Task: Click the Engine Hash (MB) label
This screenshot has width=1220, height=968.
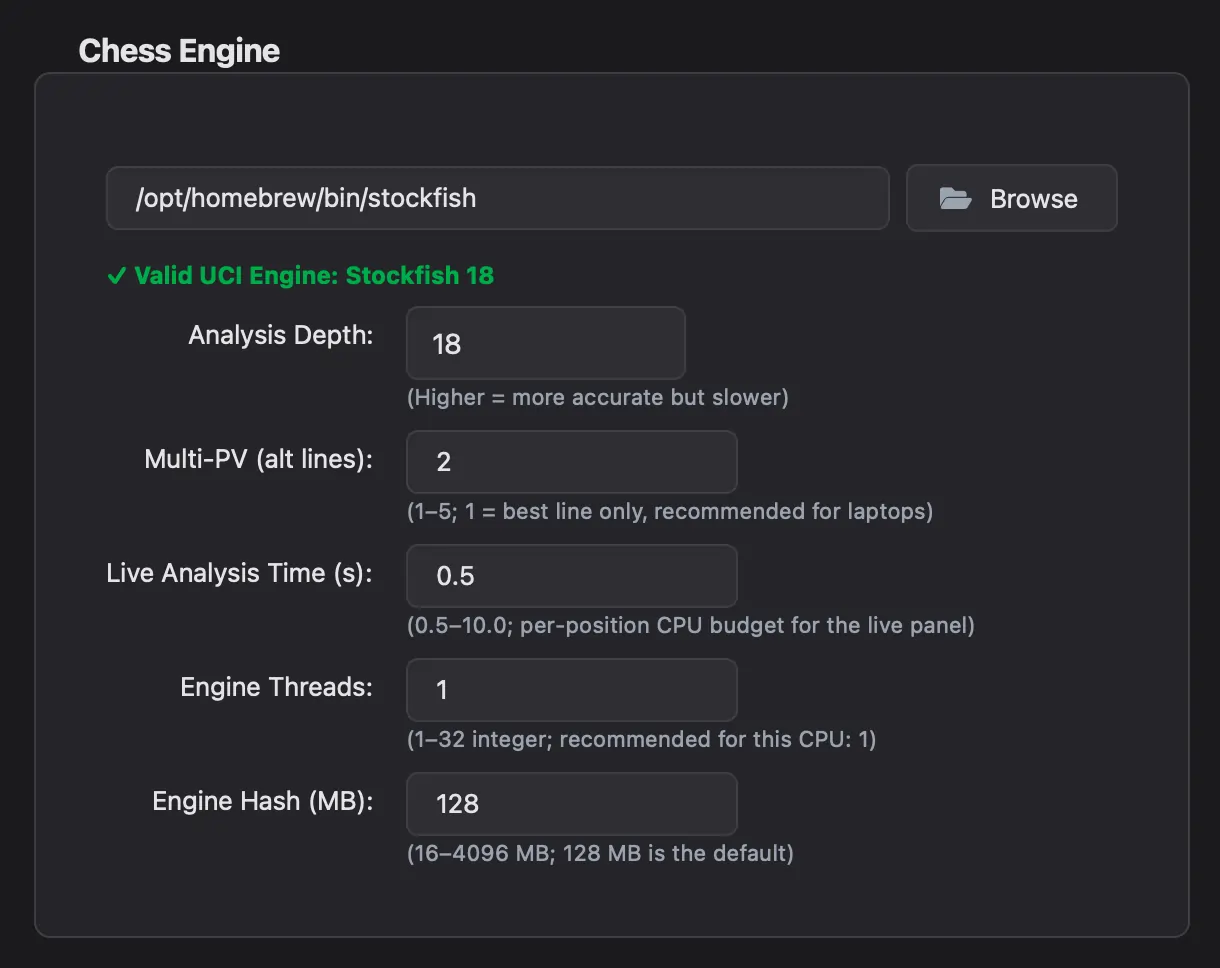Action: 263,801
